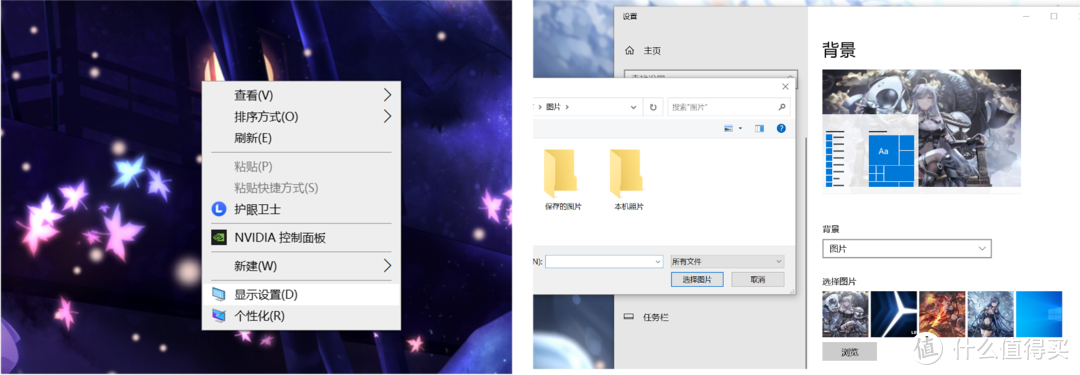
Task: Select the Windows default blue wallpaper thumbnail
Action: click(1039, 314)
